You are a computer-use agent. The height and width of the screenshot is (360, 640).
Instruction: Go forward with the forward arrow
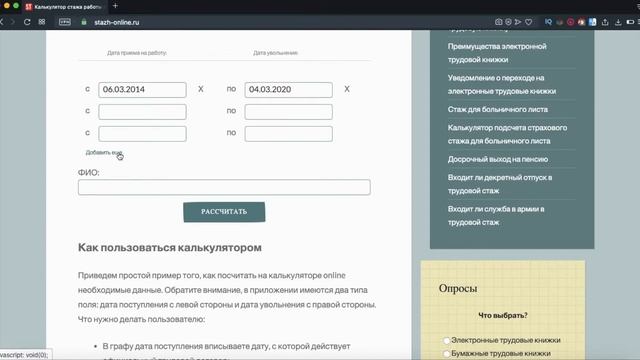12,22
